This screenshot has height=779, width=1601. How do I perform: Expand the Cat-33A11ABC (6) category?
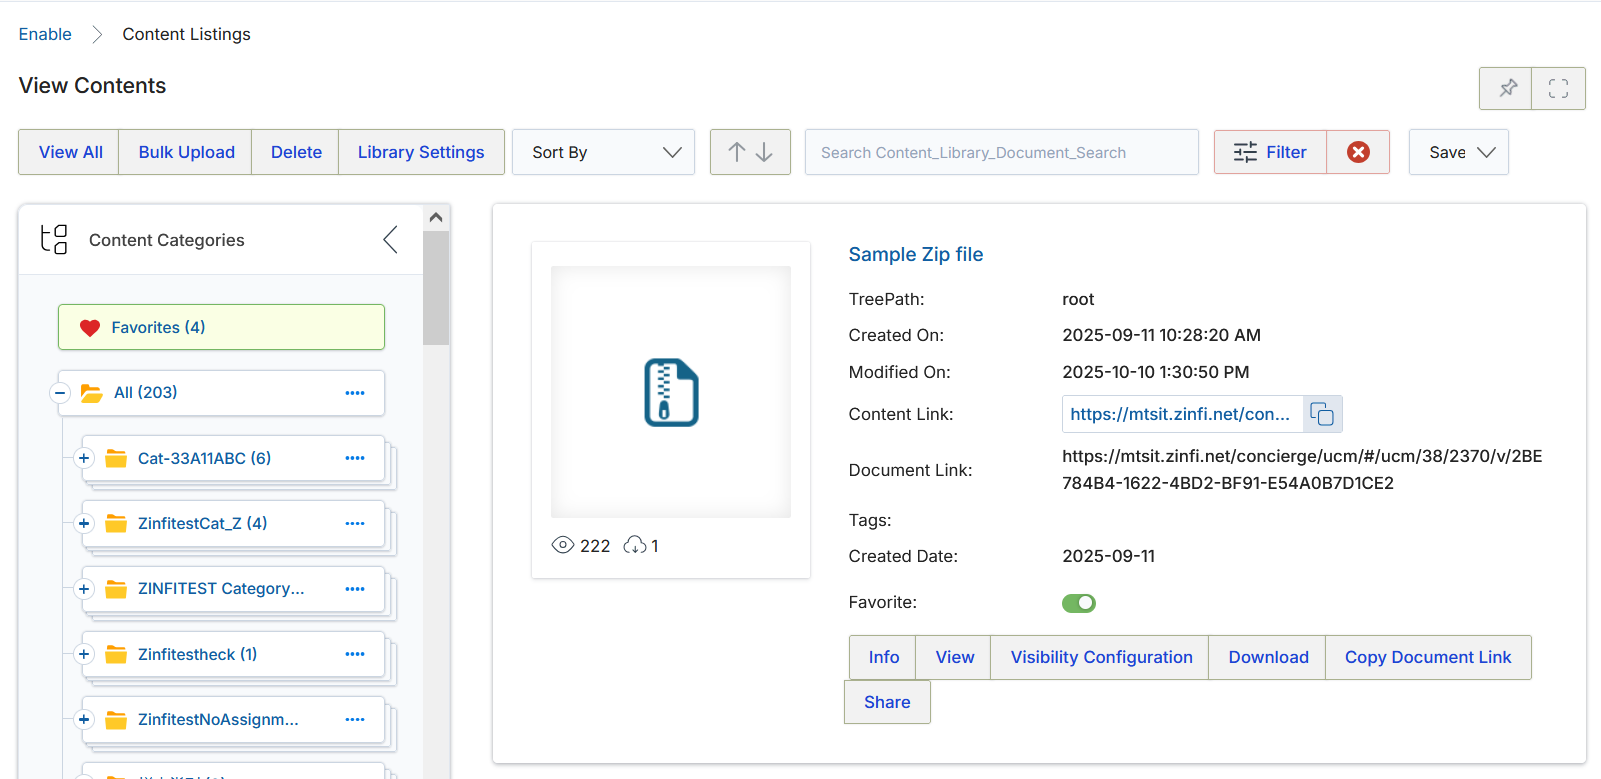(84, 458)
